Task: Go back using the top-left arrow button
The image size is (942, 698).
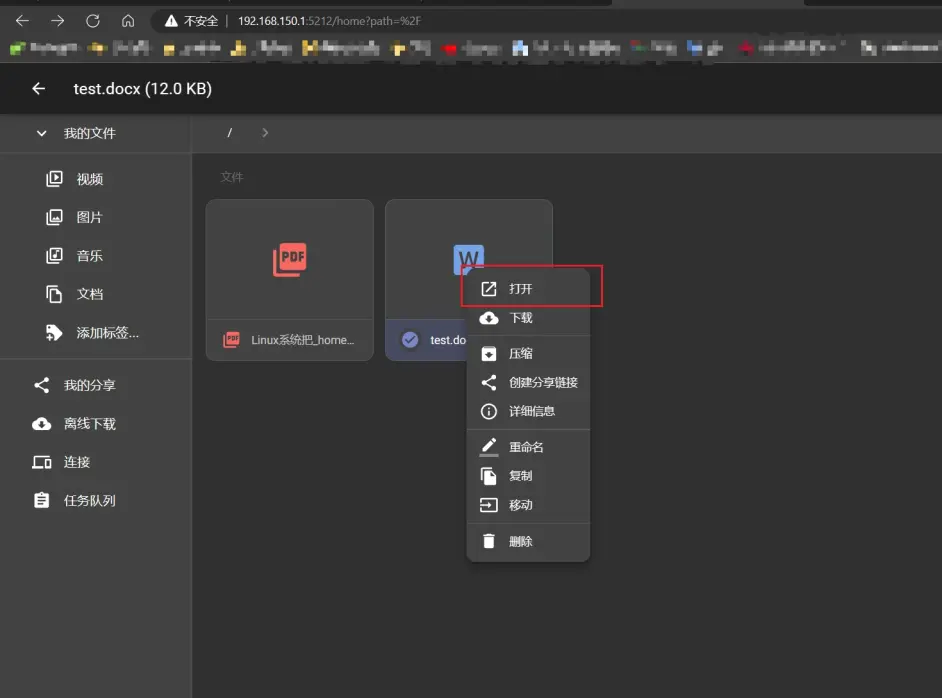Action: (x=36, y=88)
